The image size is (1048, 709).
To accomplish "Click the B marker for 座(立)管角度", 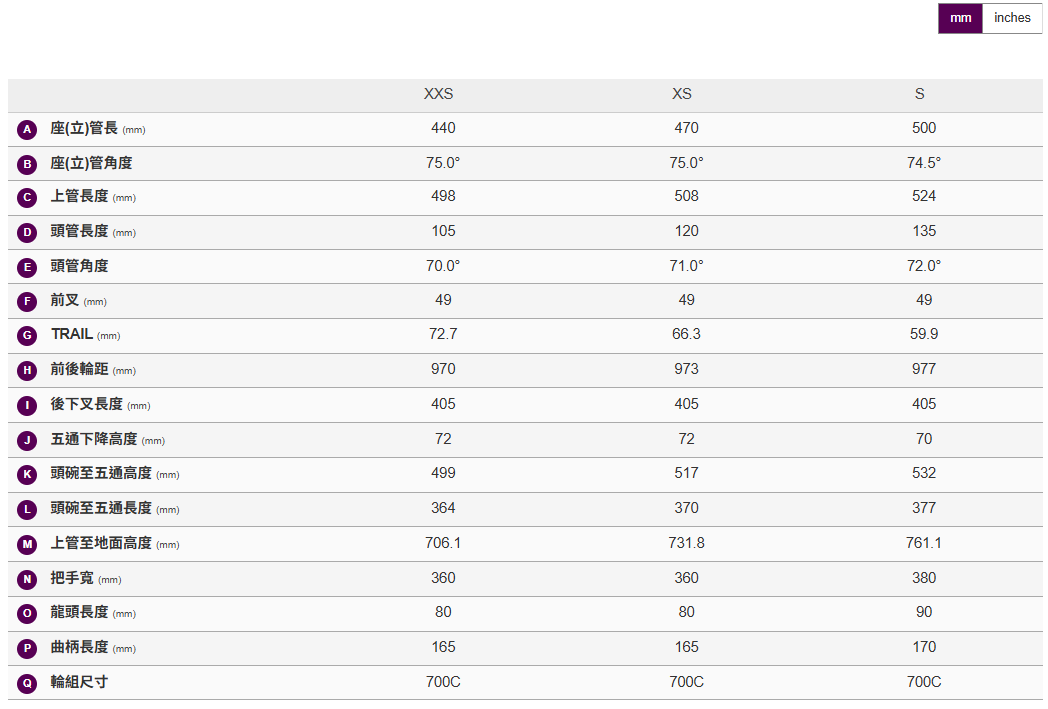I will coord(27,164).
